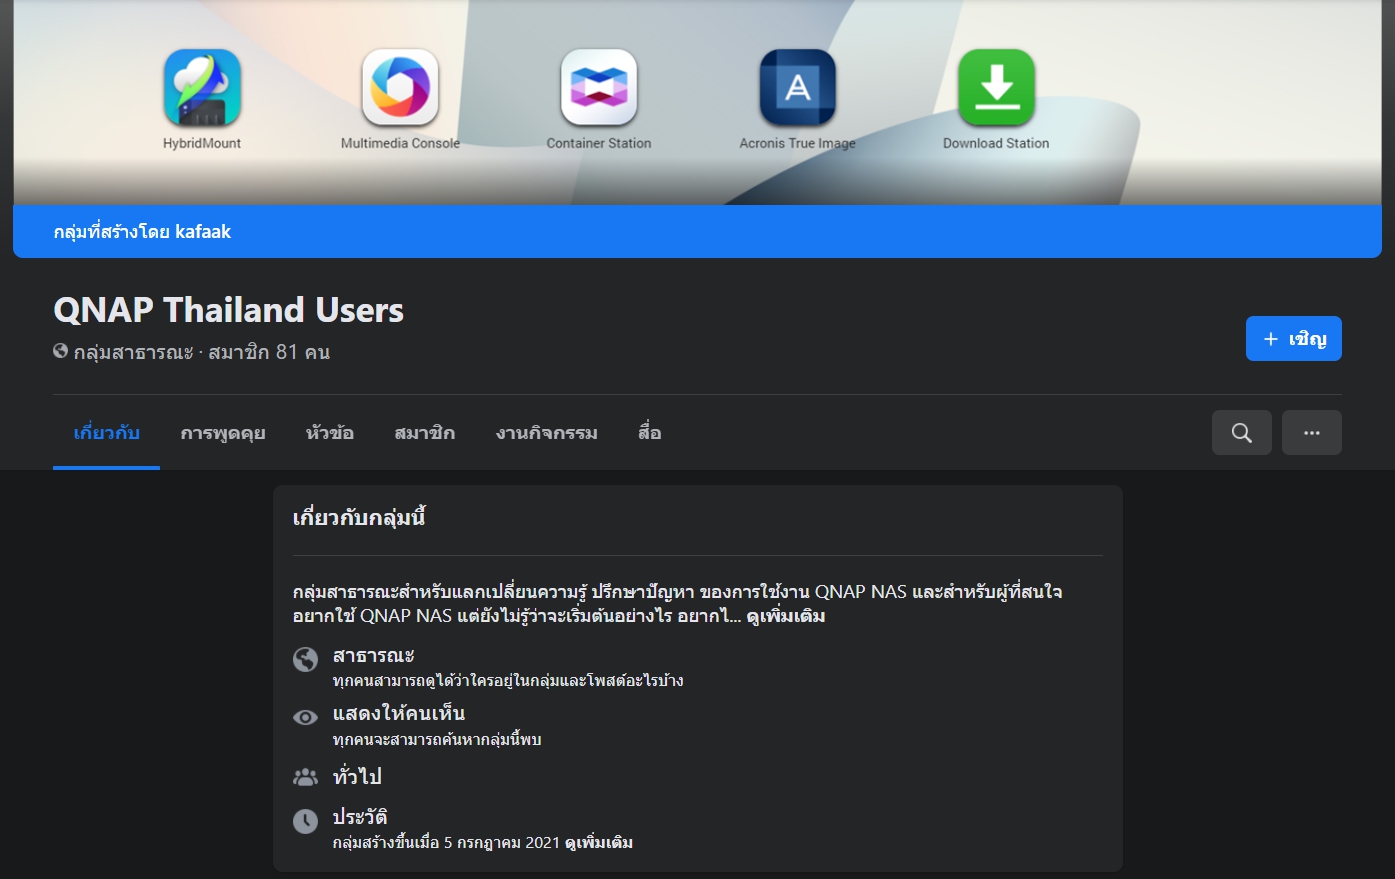1395x879 pixels.
Task: Click the กลุ่มที่สร้างโดย kafaak banner
Action: point(697,231)
